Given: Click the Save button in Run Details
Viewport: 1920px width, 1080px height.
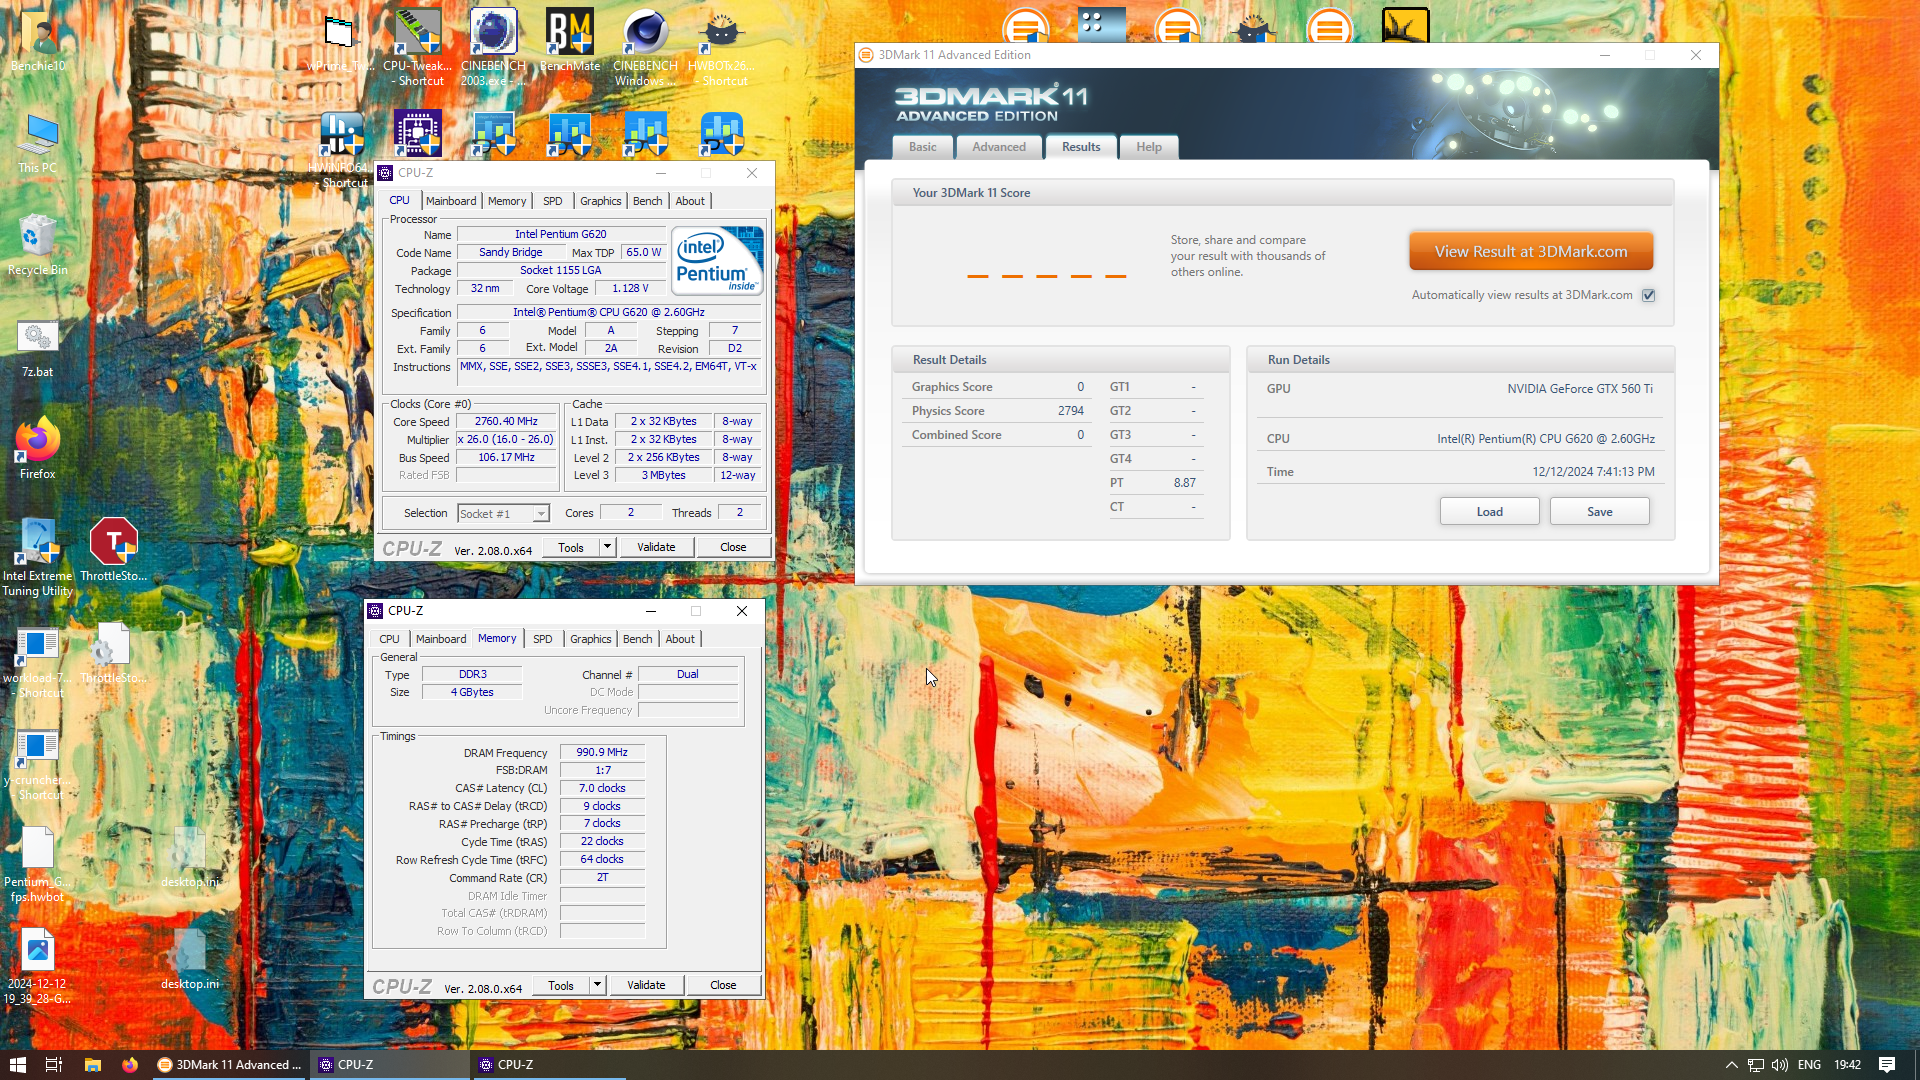Looking at the screenshot, I should pos(1599,512).
